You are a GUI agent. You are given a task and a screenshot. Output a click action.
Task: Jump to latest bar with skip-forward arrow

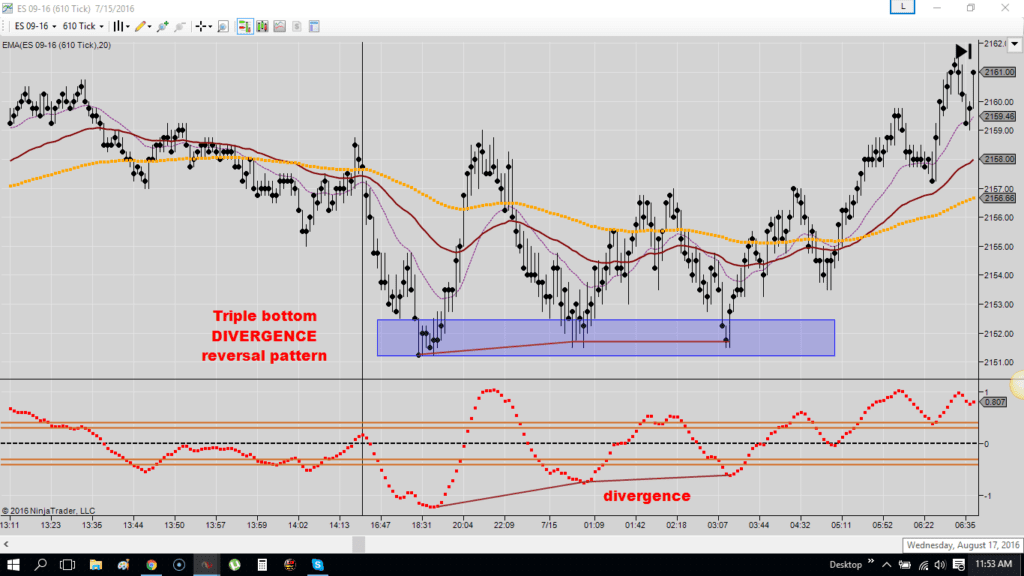(963, 51)
